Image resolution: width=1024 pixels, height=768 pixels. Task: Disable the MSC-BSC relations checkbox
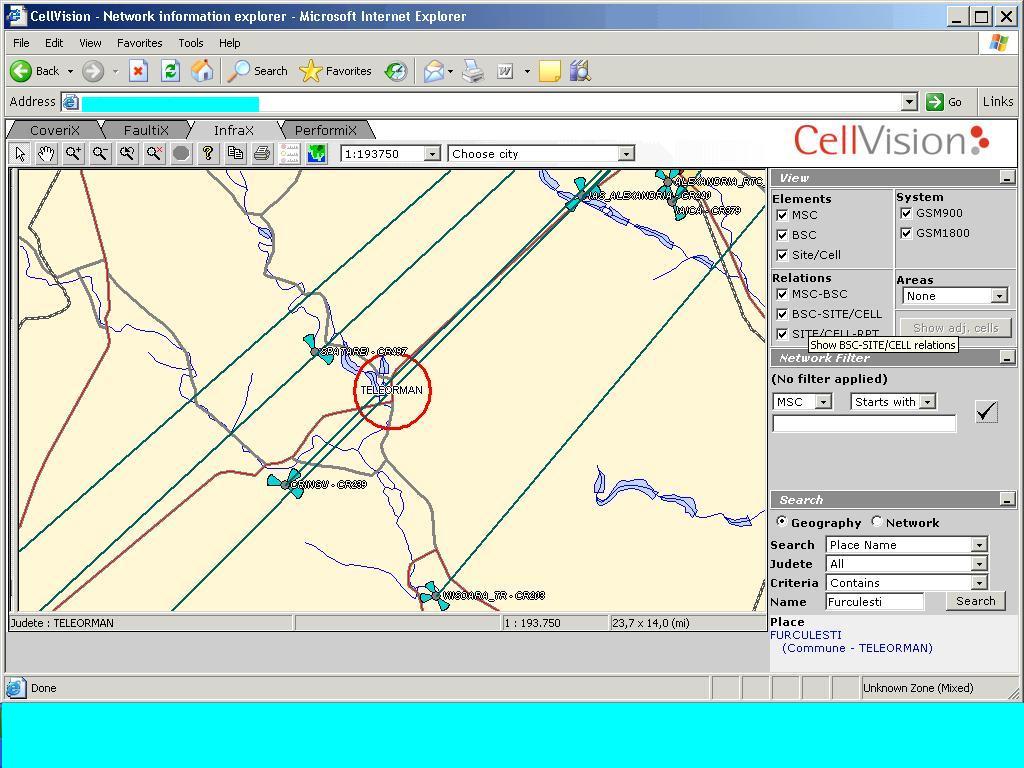[x=782, y=294]
